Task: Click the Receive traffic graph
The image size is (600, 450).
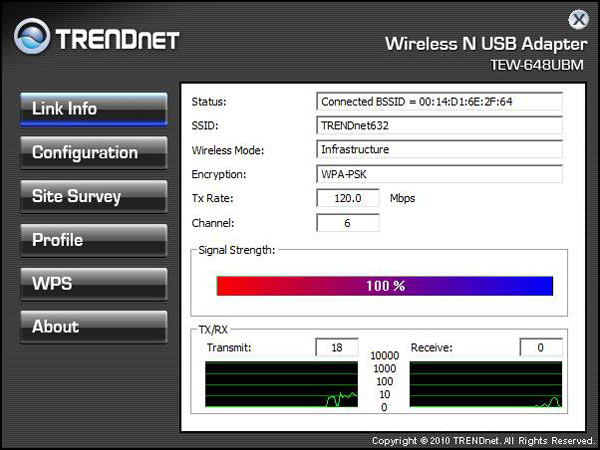Action: click(x=486, y=384)
